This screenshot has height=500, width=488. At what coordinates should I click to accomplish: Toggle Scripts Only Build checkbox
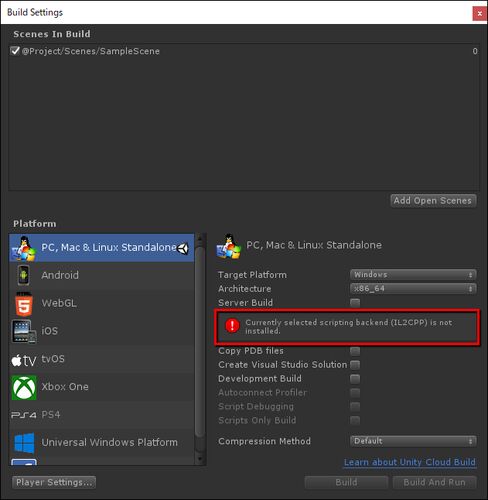[355, 420]
